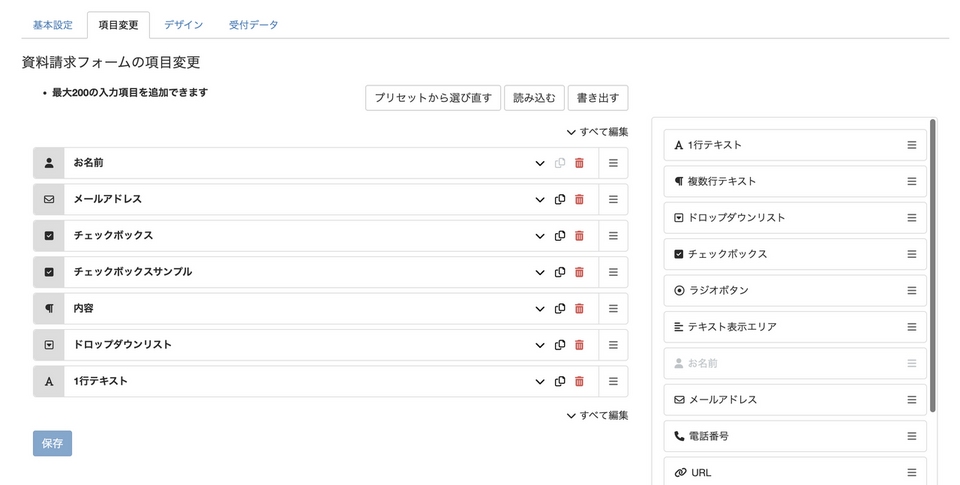Click the 書き出す export button
960x485 pixels.
(x=597, y=98)
